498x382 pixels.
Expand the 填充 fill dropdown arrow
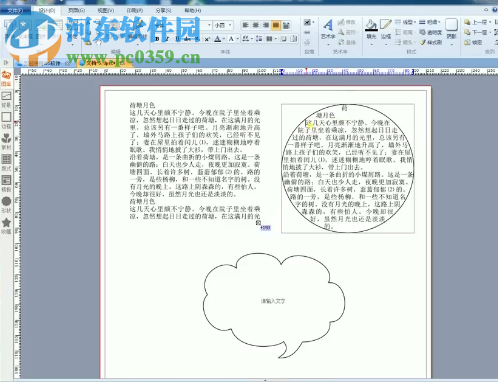point(371,43)
